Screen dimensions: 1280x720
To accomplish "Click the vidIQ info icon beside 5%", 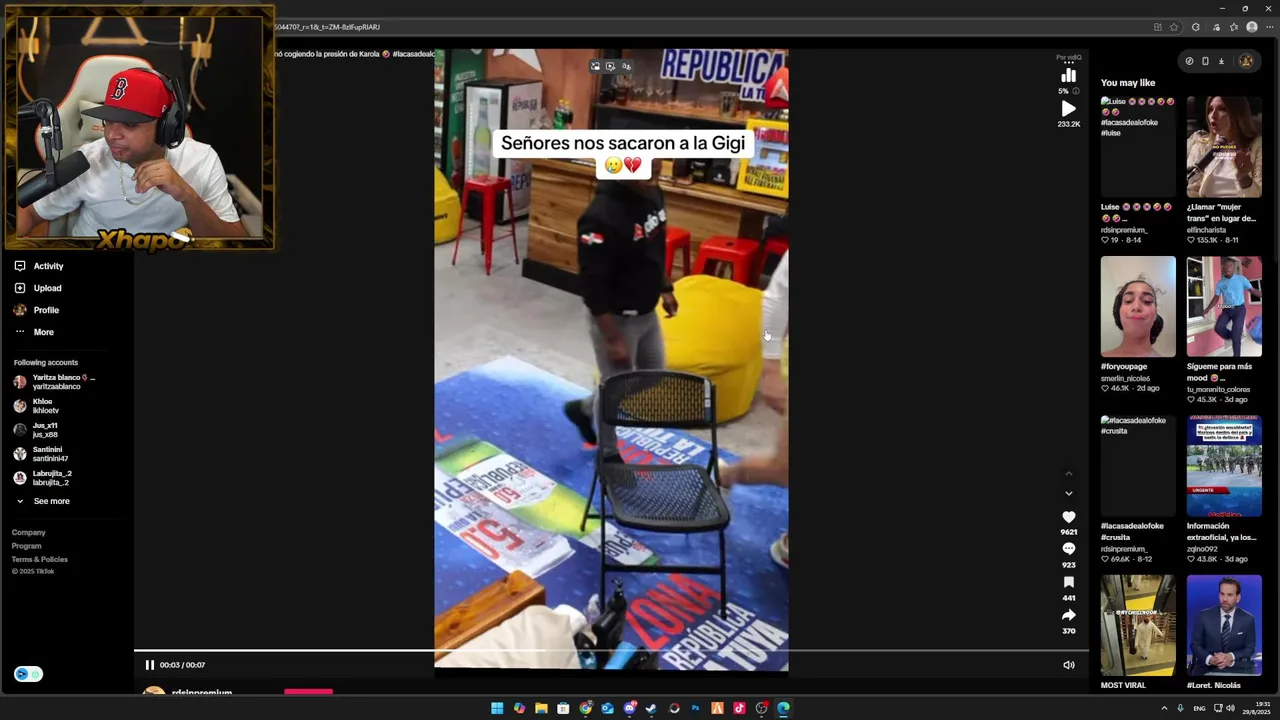I will (1076, 91).
